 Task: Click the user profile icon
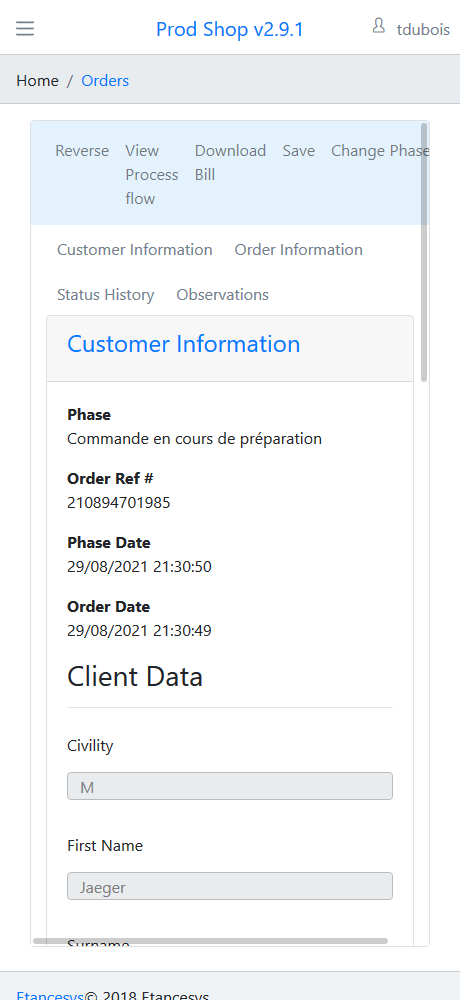tap(378, 26)
